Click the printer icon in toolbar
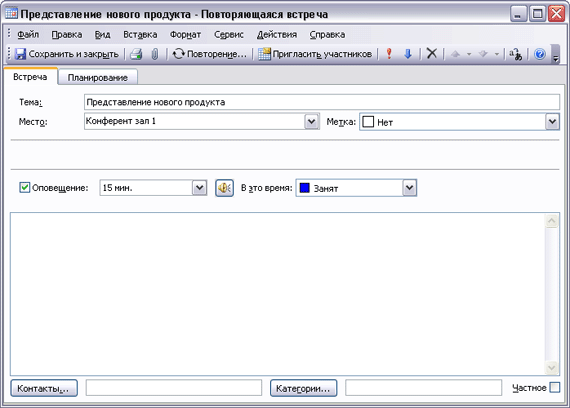This screenshot has height=408, width=570. 136,54
